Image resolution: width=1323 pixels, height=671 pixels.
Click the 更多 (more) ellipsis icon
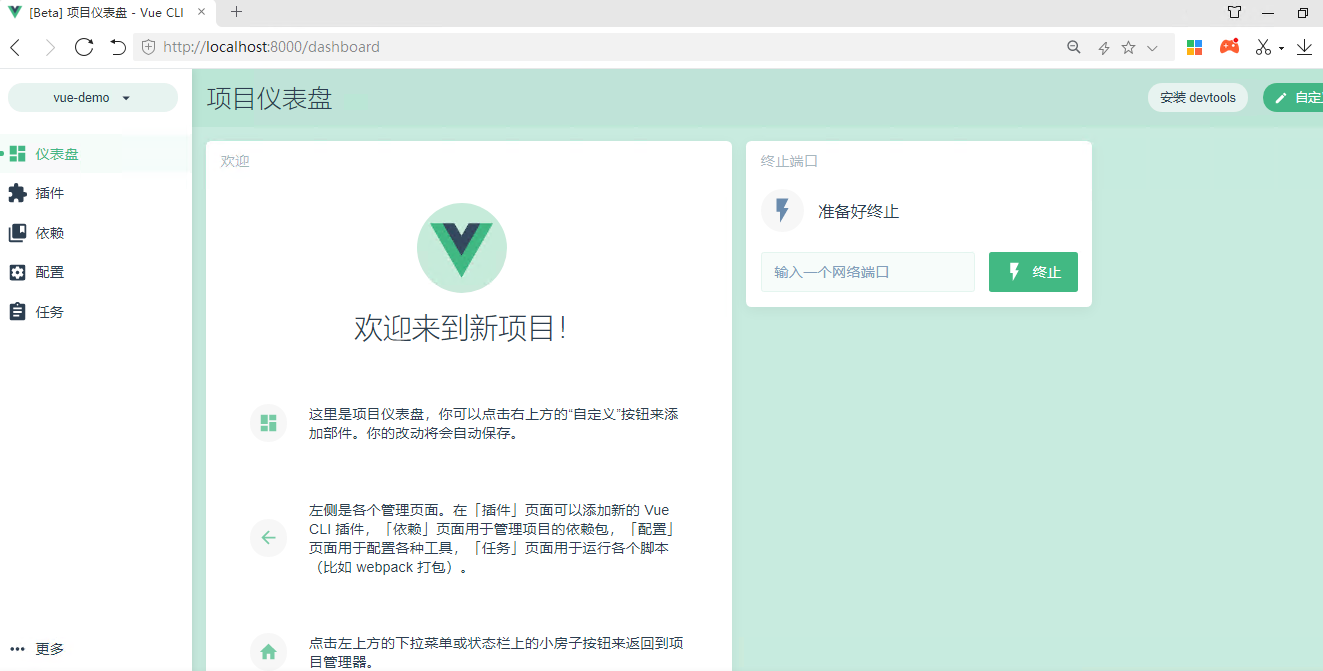[17, 648]
